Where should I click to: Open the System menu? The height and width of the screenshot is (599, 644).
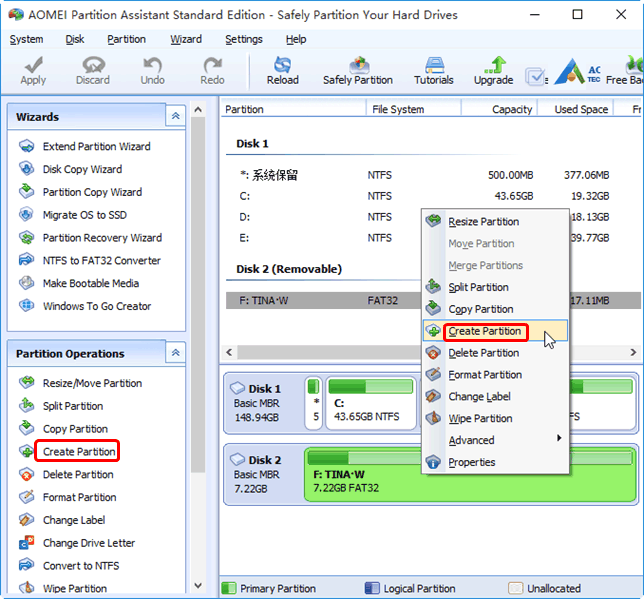[26, 39]
